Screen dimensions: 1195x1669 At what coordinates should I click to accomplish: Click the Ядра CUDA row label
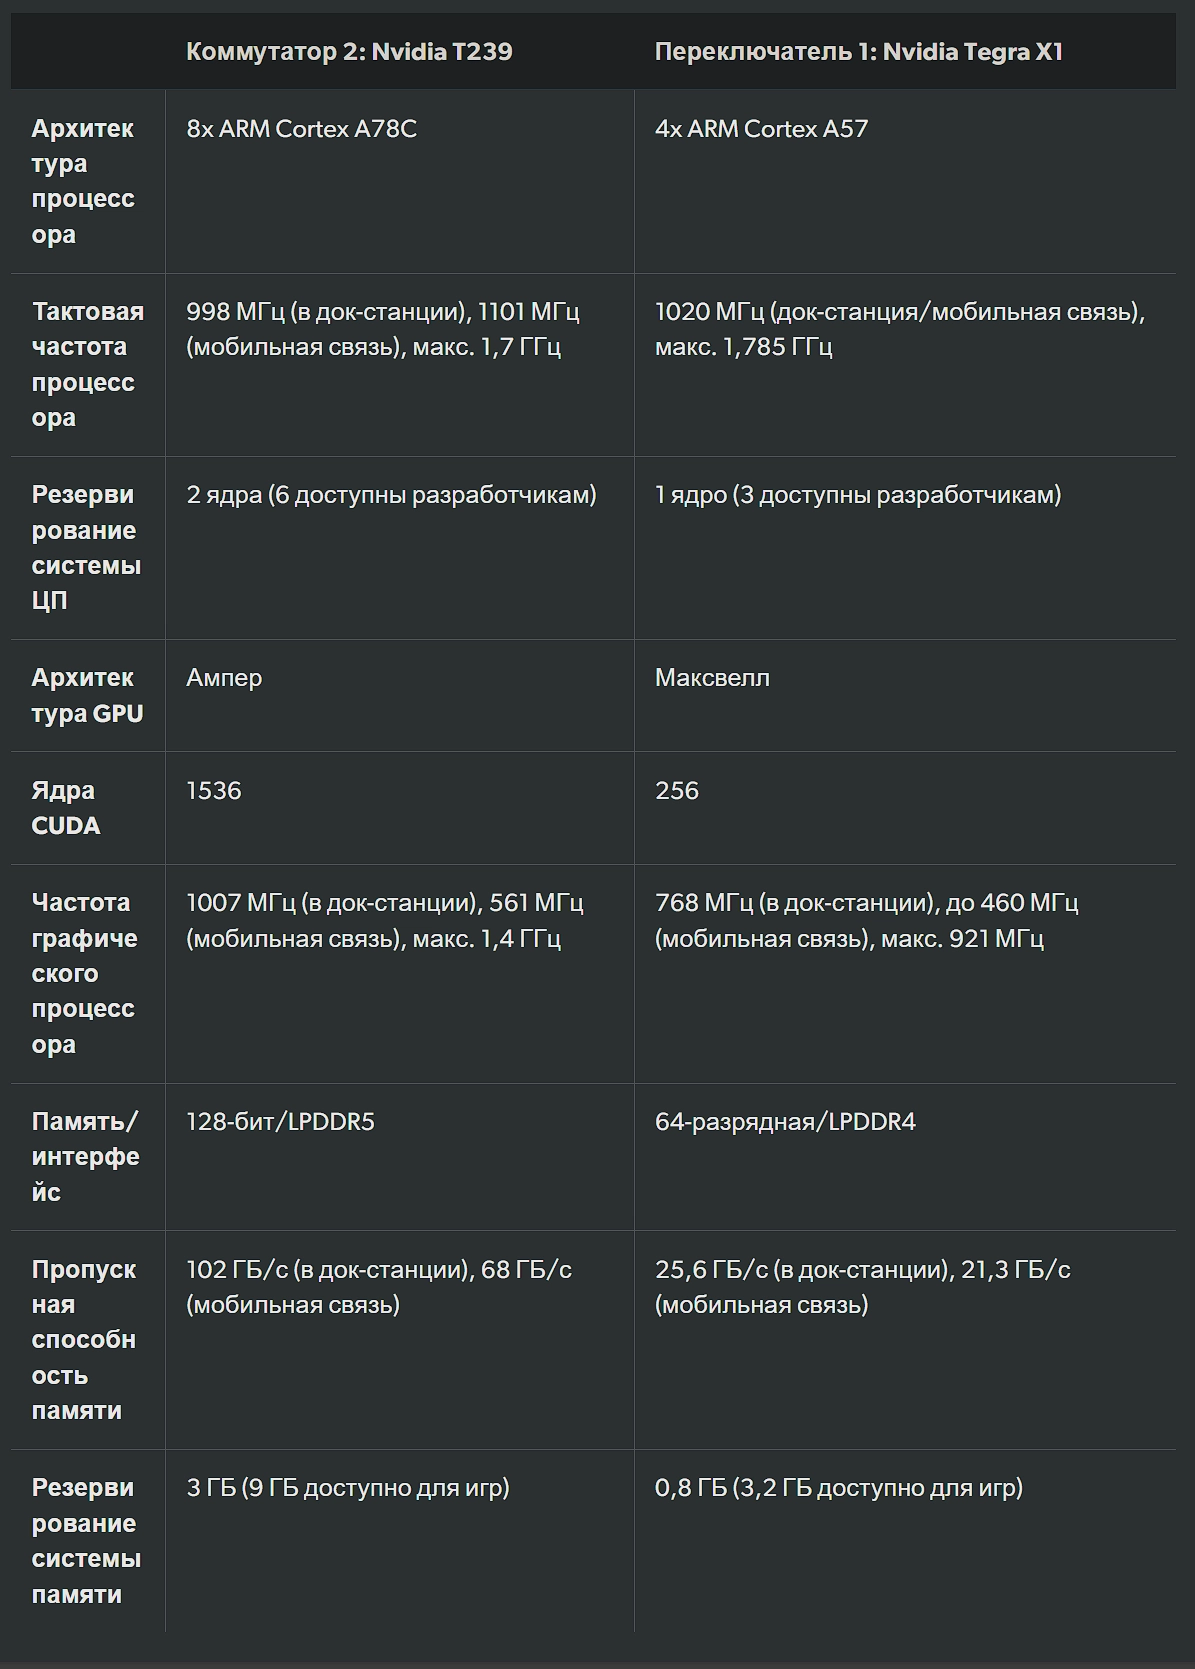click(66, 808)
